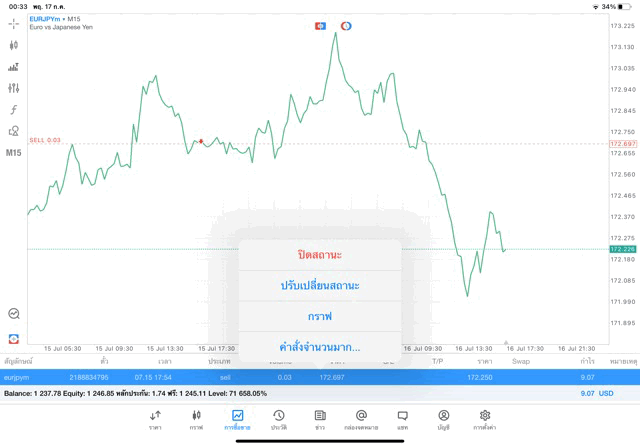The height and width of the screenshot is (447, 640).
Task: Open การตั้งค่า settings gear tab
Action: pos(485,419)
